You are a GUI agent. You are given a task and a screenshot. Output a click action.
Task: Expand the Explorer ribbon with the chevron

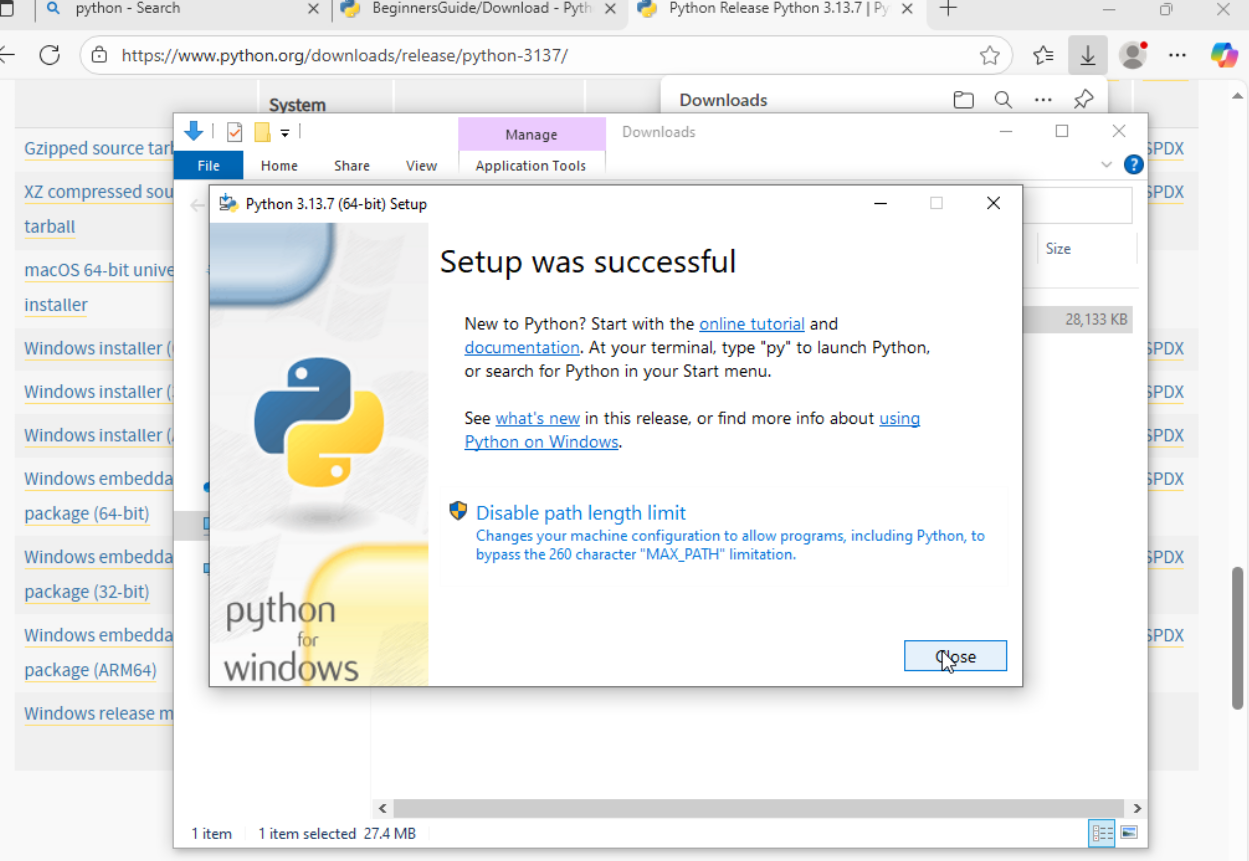pyautogui.click(x=1106, y=165)
